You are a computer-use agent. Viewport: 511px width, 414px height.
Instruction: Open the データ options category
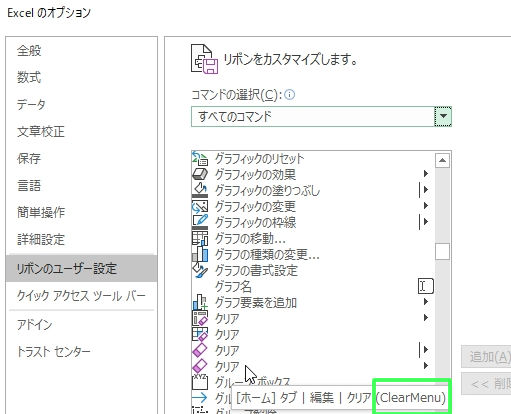click(81, 104)
